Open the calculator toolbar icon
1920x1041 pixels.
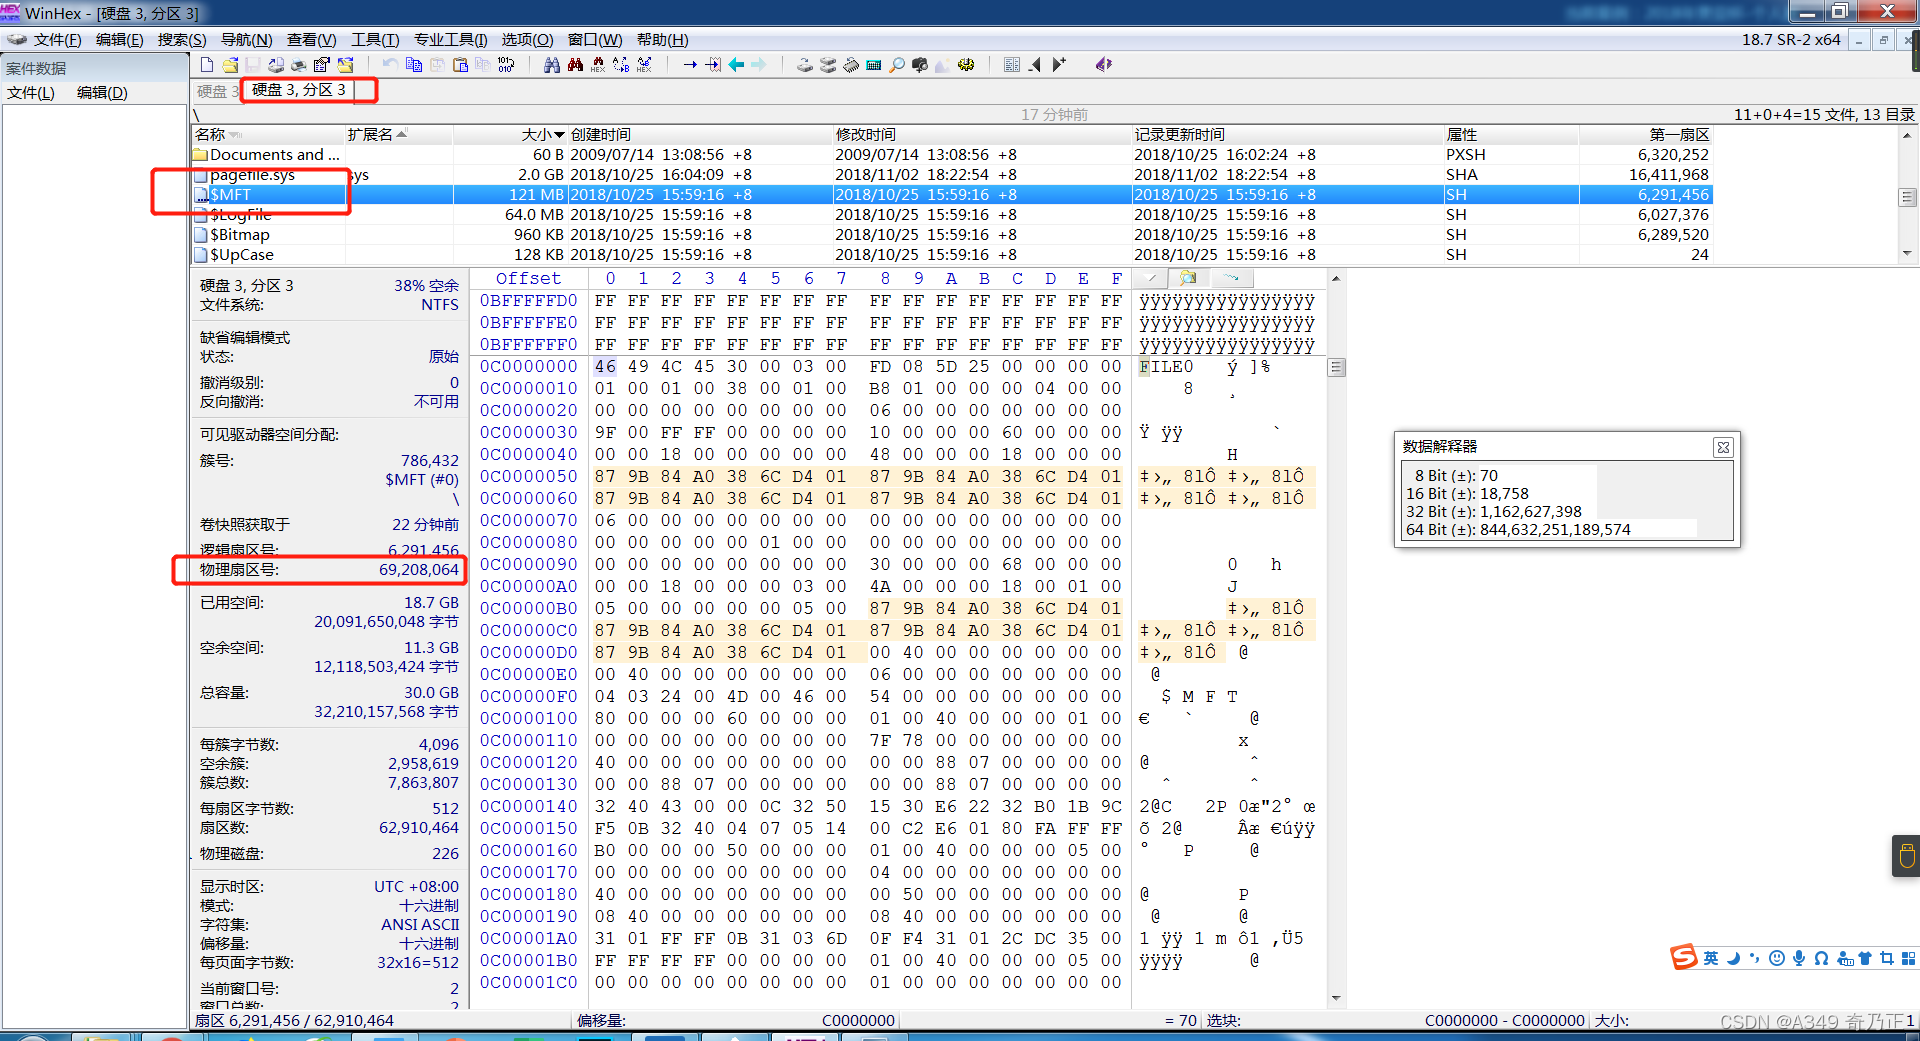point(873,65)
